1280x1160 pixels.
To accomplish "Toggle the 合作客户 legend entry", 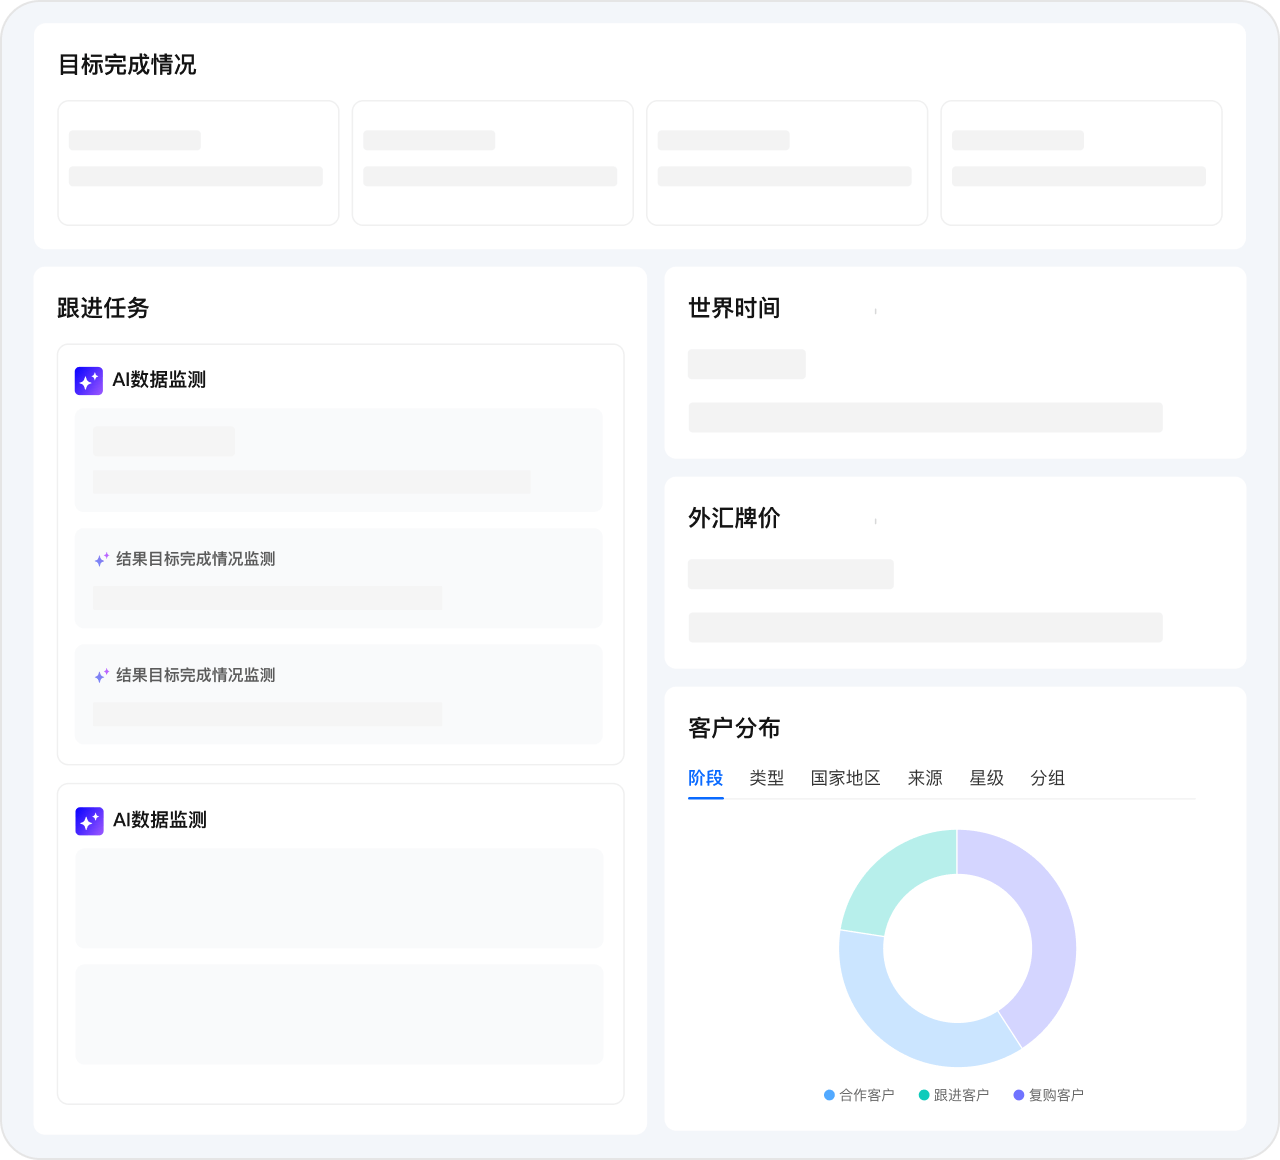I will click(x=859, y=1095).
